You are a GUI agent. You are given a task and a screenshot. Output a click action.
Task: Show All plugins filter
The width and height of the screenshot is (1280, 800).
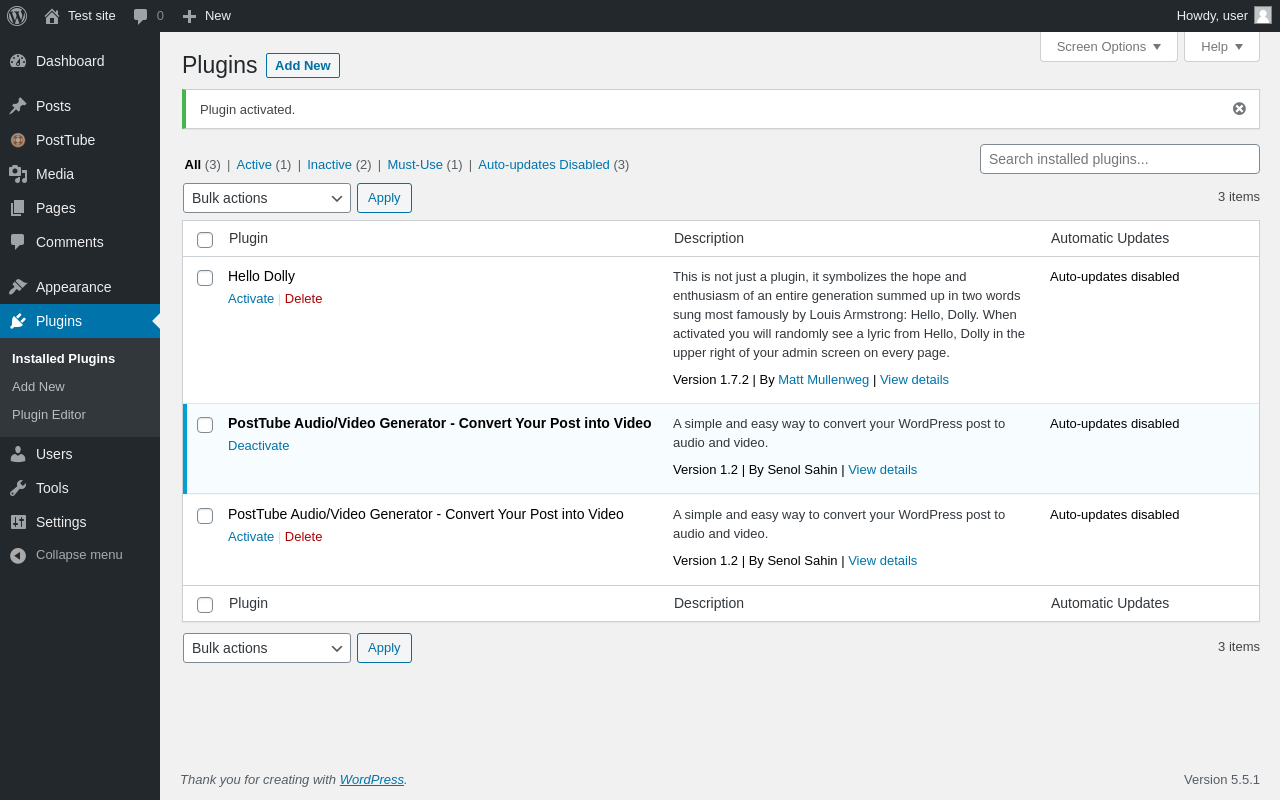[193, 165]
